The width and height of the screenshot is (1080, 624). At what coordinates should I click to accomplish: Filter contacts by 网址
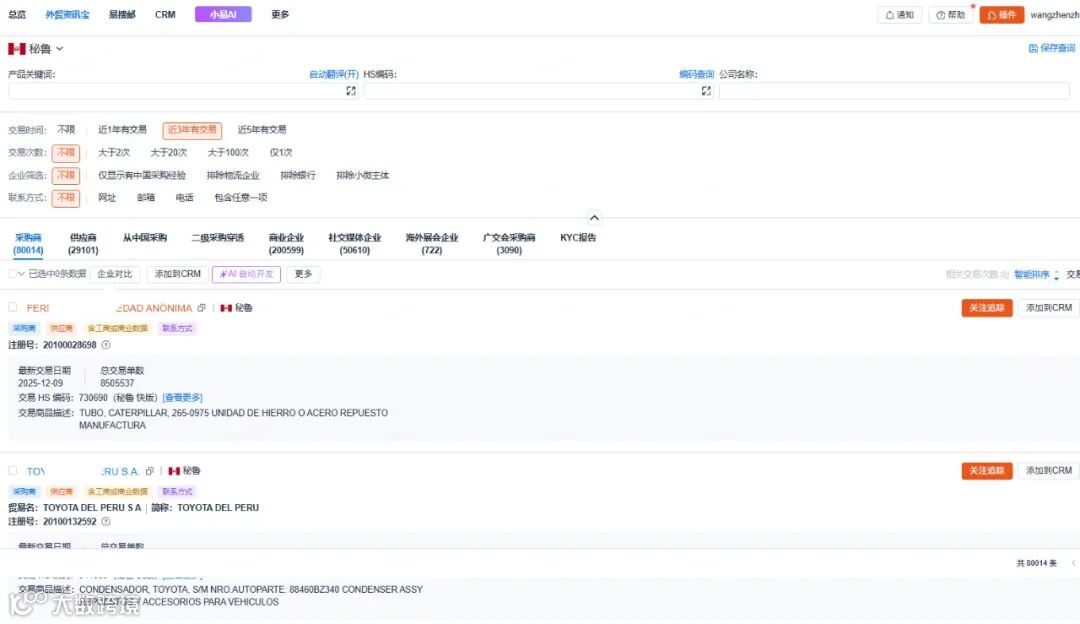coord(107,198)
